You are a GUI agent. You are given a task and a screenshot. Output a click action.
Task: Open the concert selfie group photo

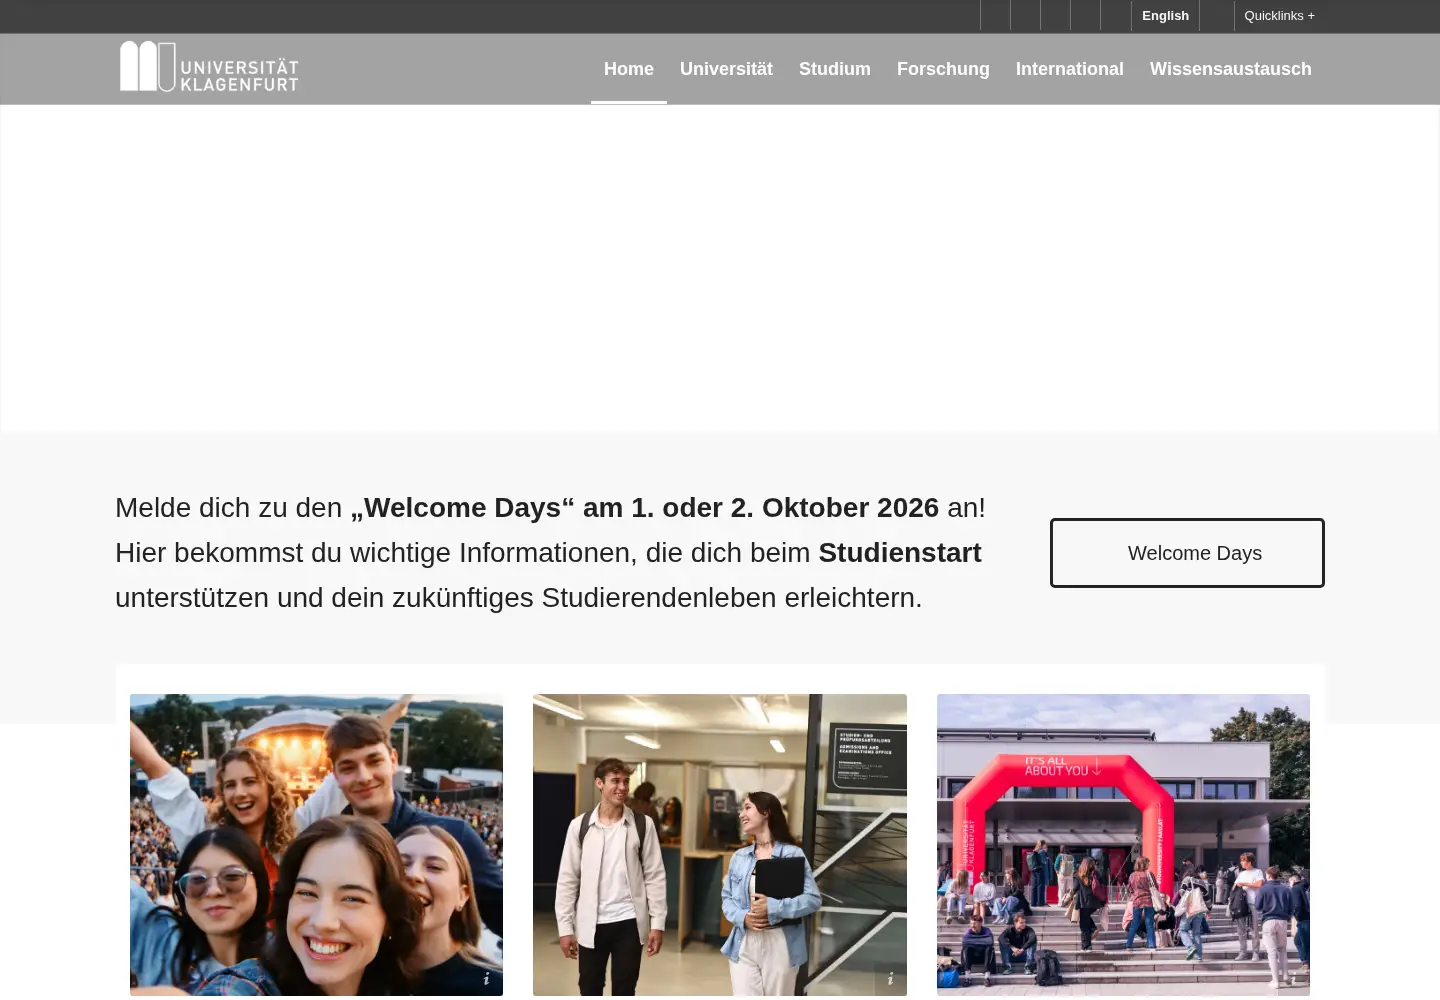click(316, 845)
